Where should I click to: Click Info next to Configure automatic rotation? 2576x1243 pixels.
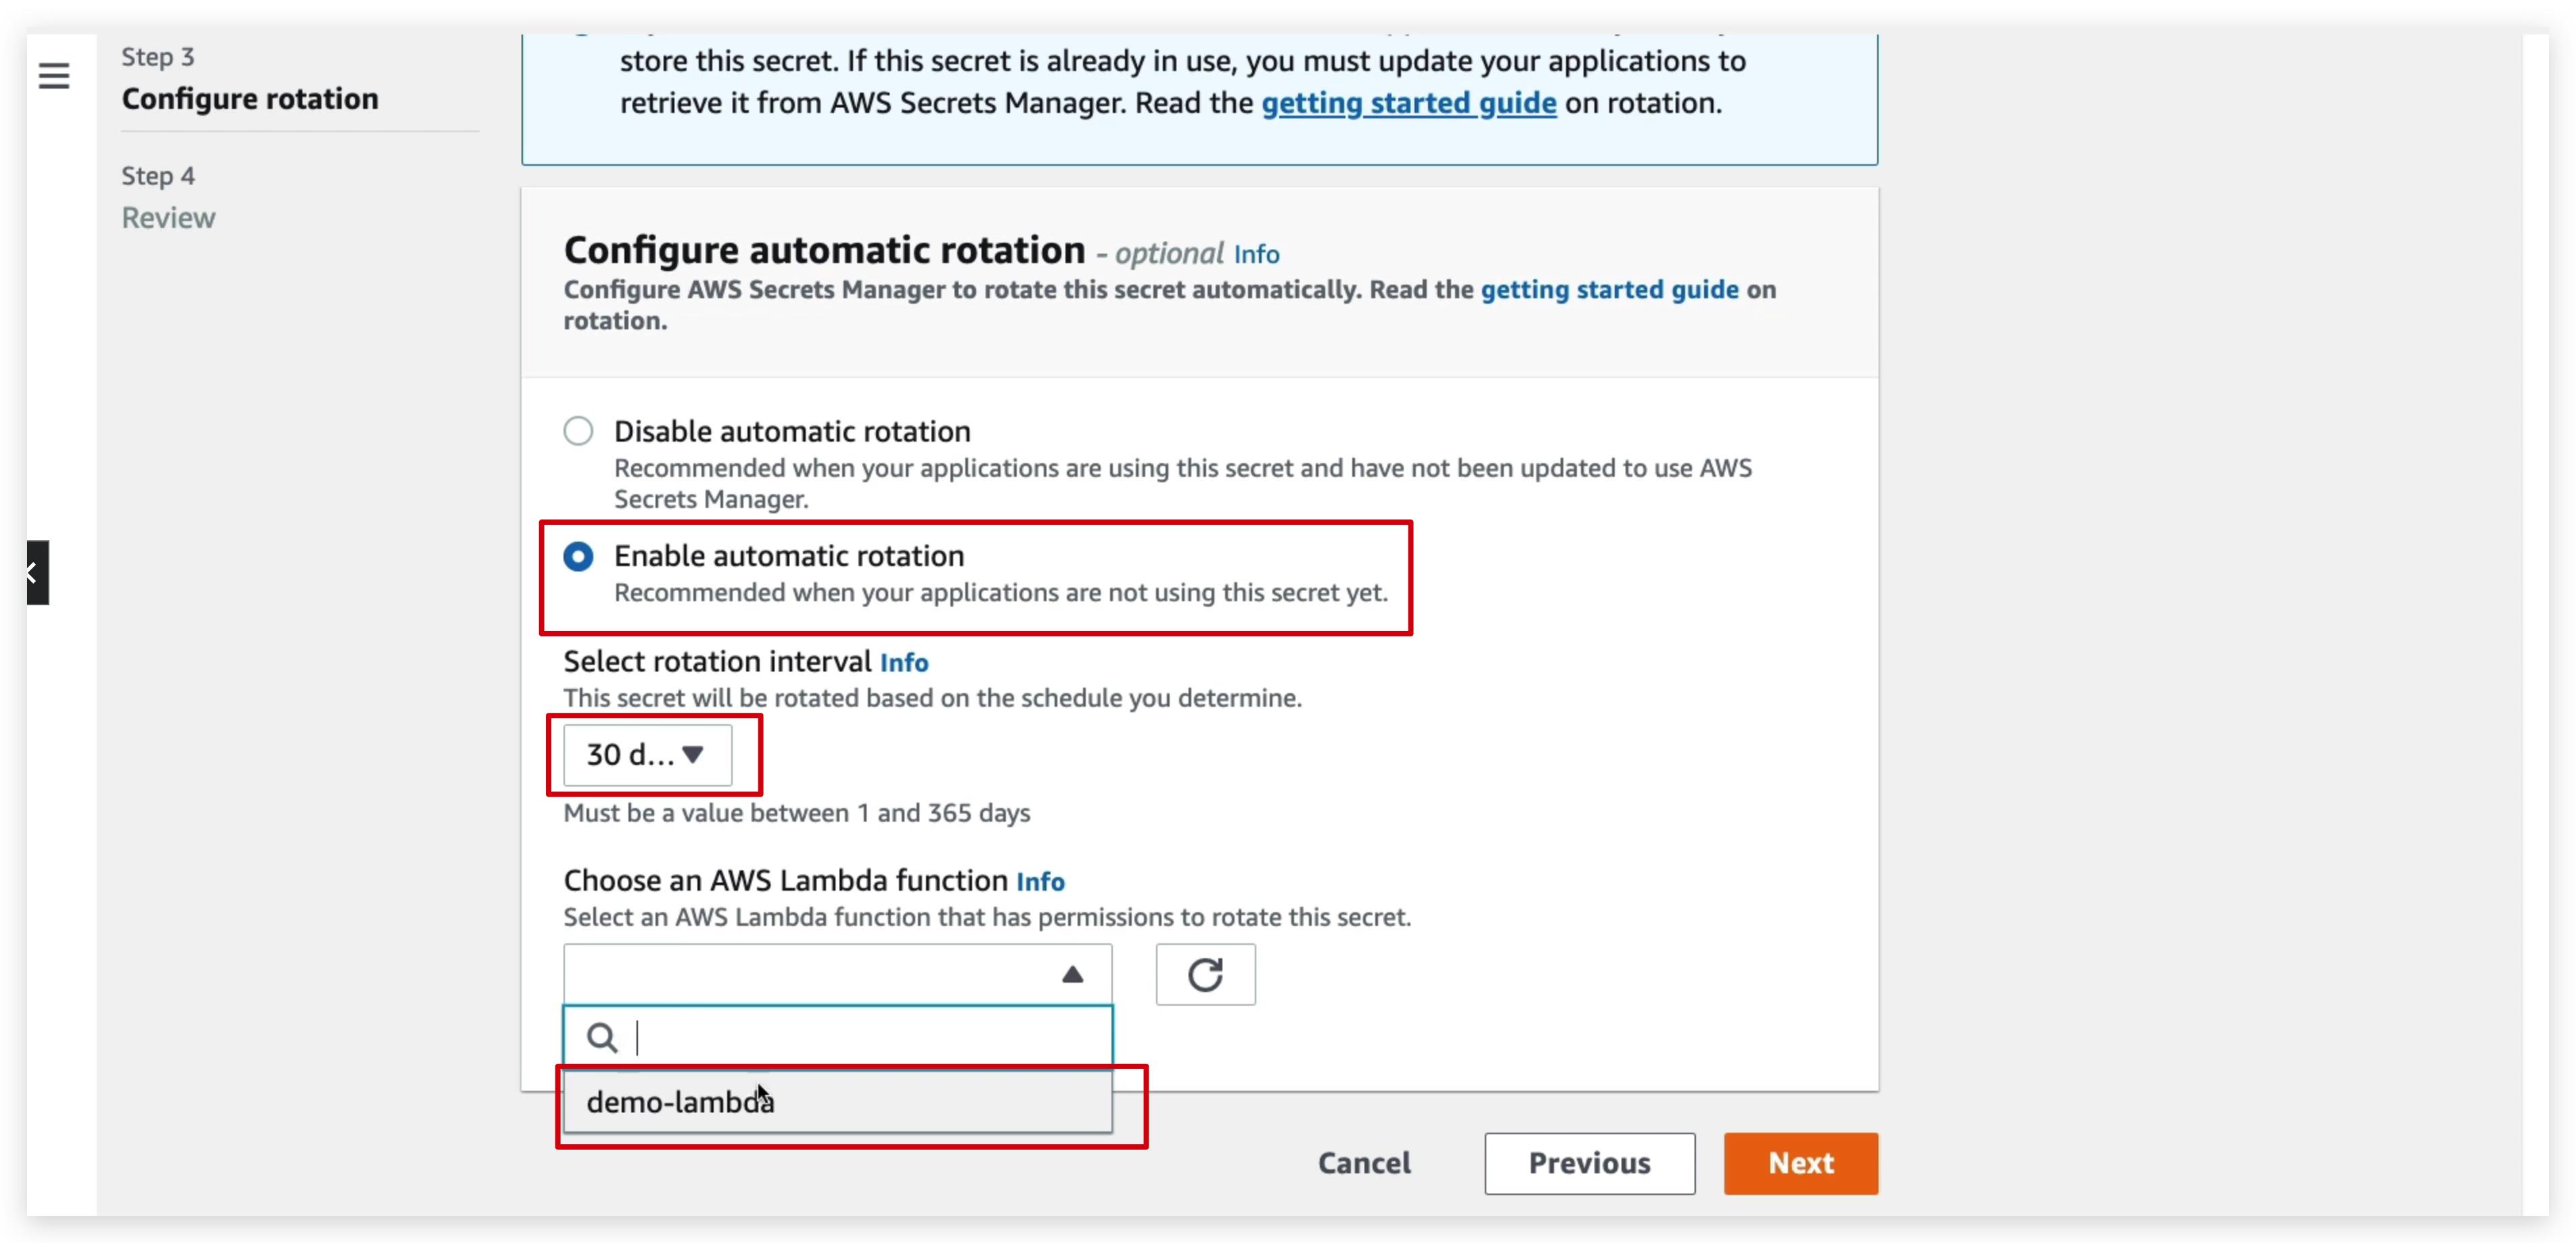[x=1256, y=255]
